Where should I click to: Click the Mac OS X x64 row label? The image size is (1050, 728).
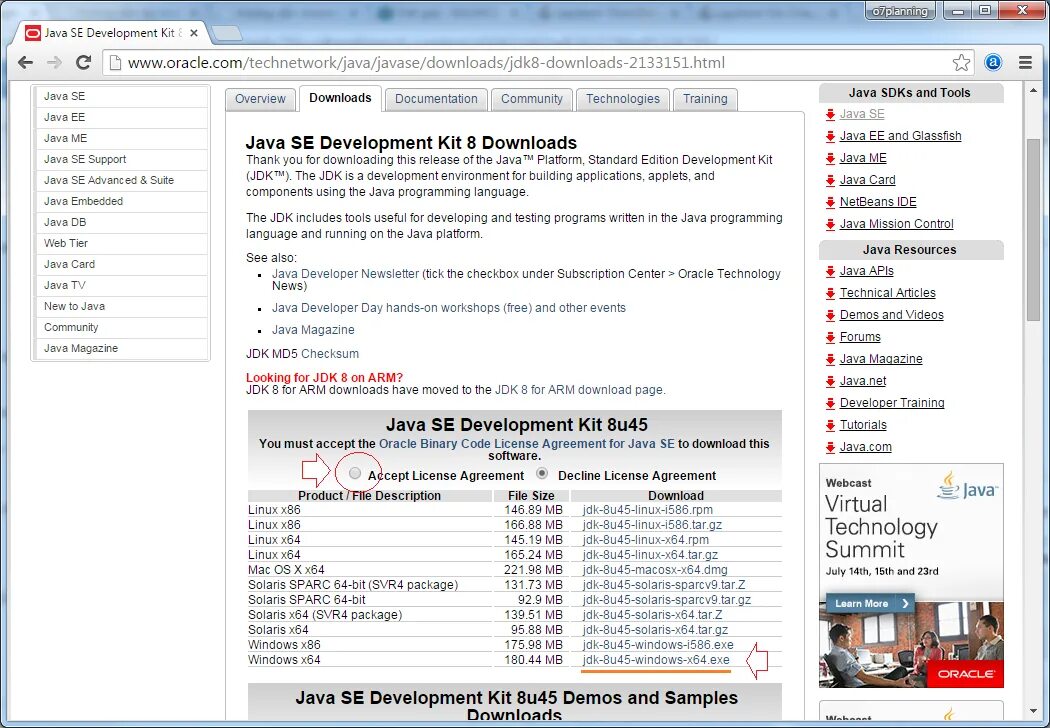286,570
